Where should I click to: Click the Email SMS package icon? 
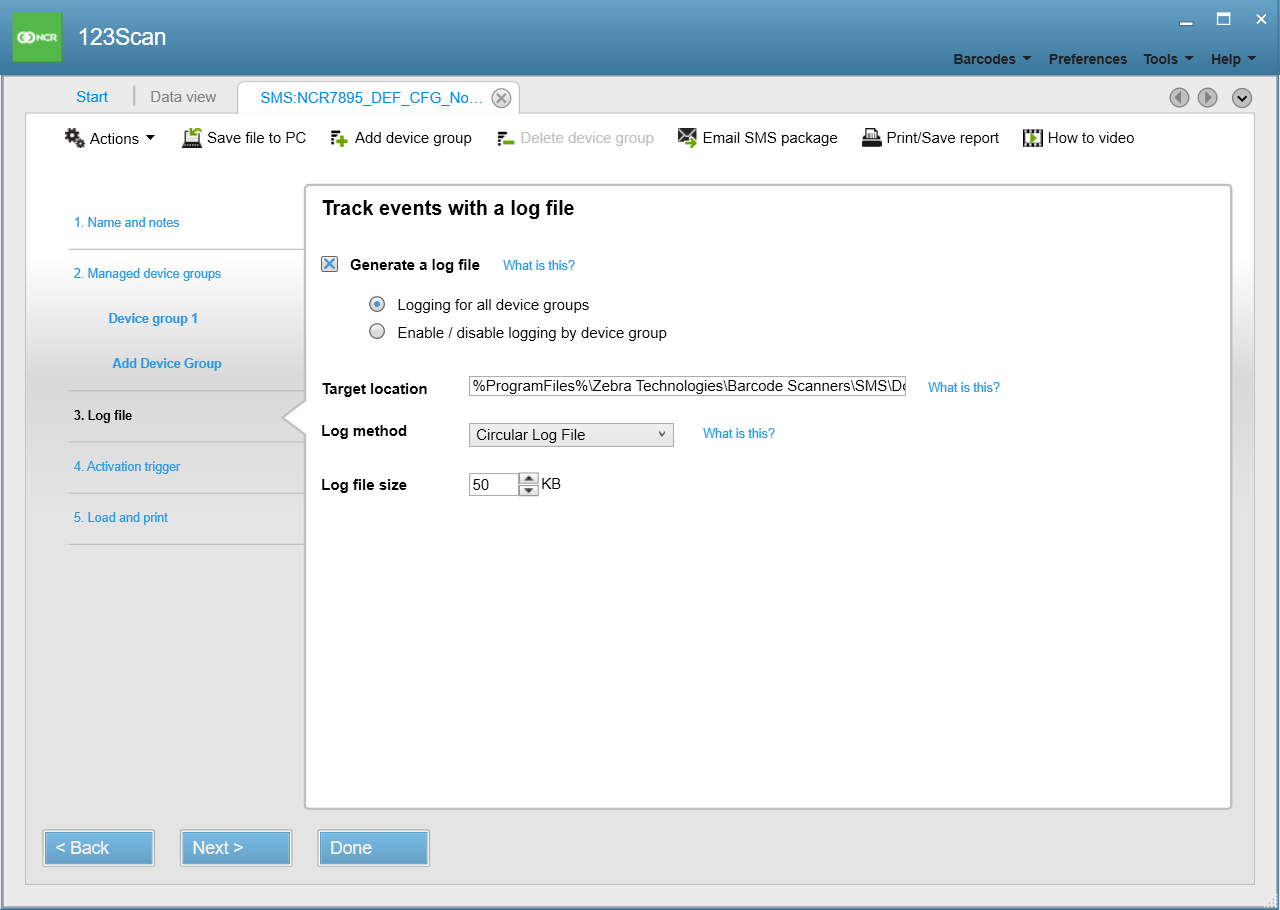pyautogui.click(x=687, y=138)
